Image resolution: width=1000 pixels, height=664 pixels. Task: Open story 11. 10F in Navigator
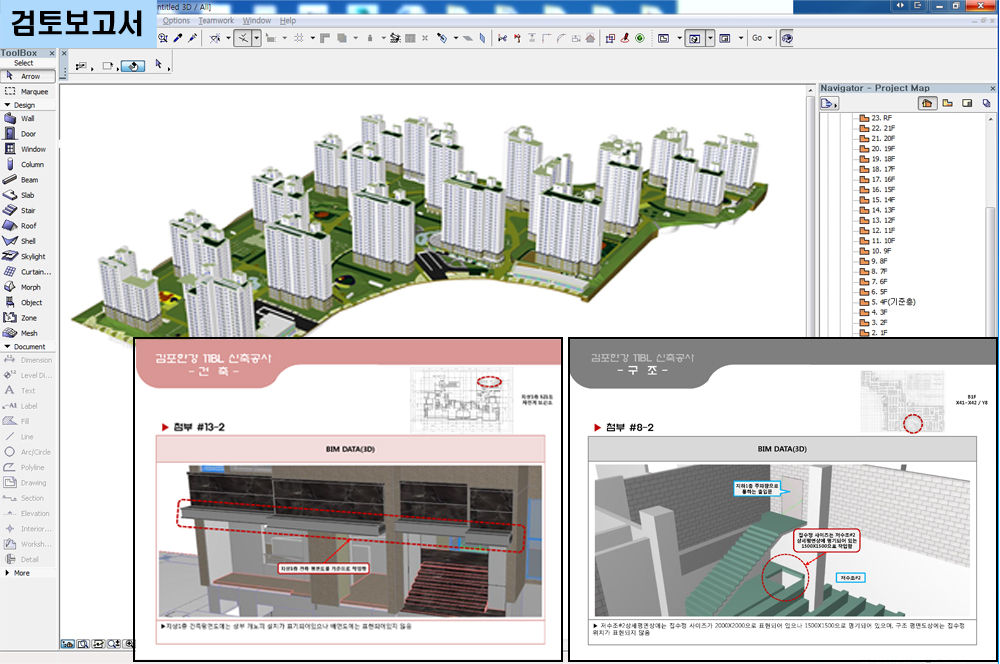pos(878,240)
